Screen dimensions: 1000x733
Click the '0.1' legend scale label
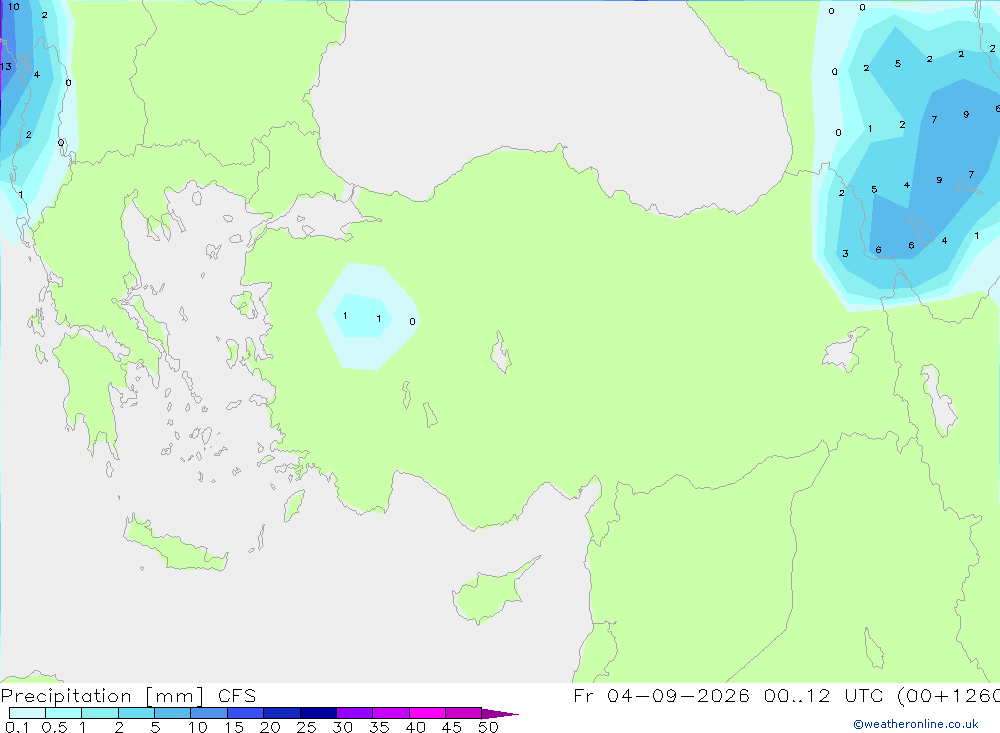pyautogui.click(x=17, y=727)
